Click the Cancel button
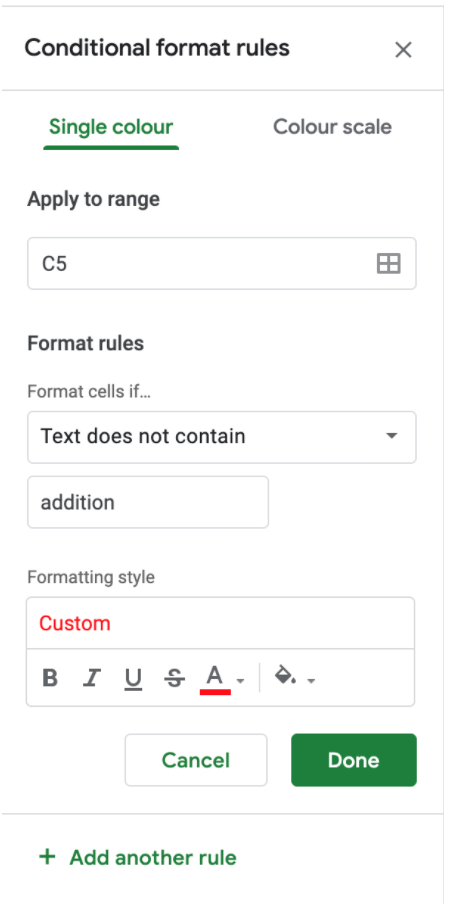The image size is (454, 904). coord(196,760)
